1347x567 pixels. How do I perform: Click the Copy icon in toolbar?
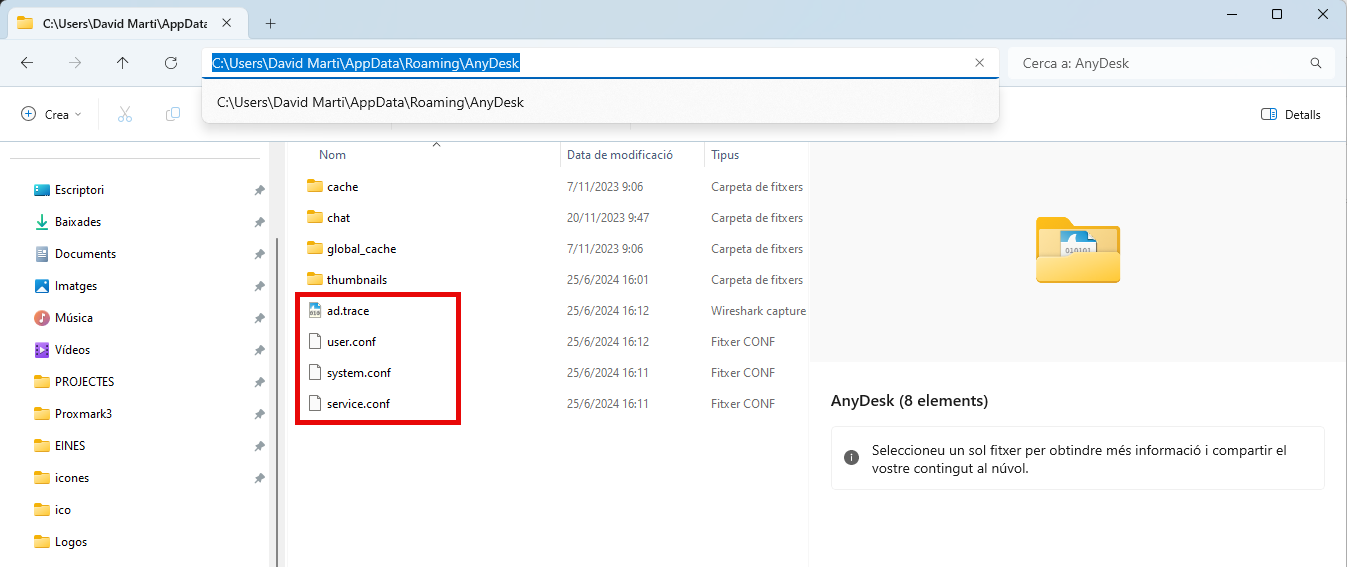[173, 114]
